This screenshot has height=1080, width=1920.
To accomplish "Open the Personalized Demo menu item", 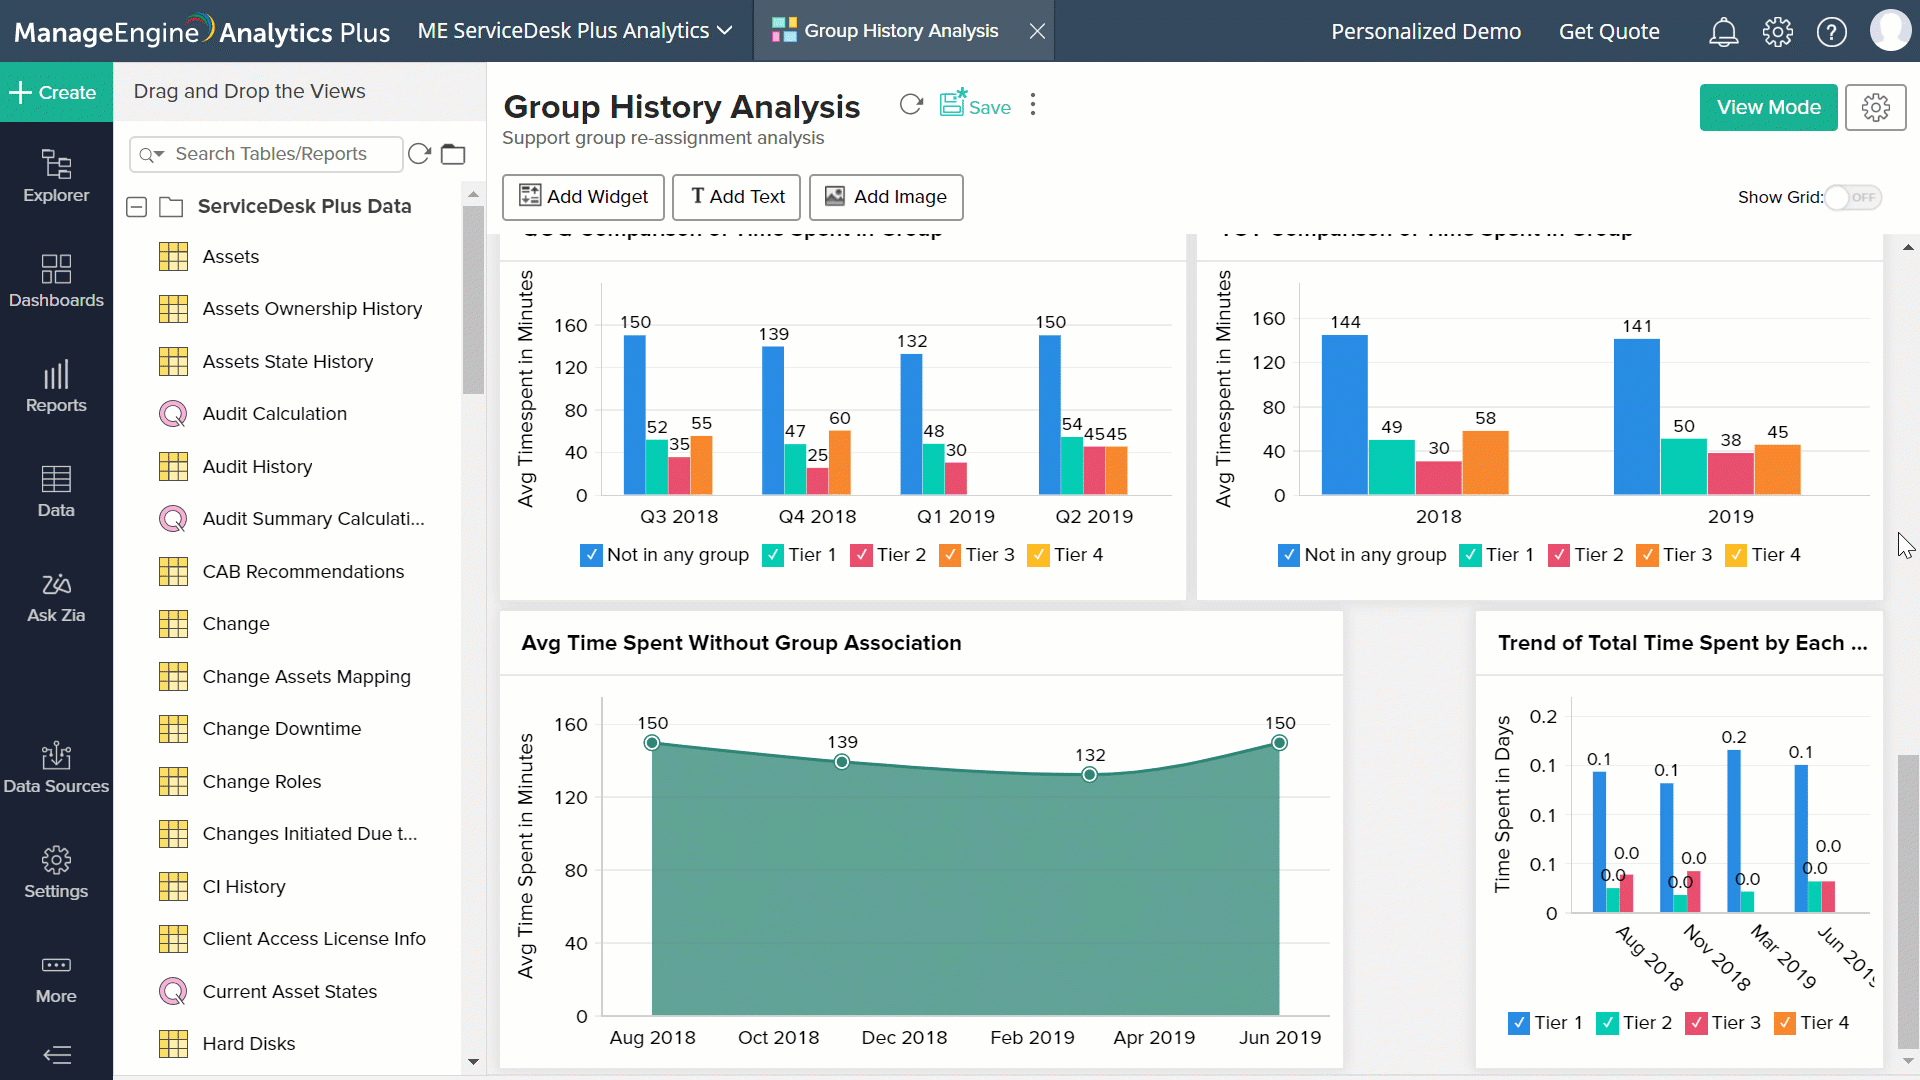I will [x=1425, y=31].
